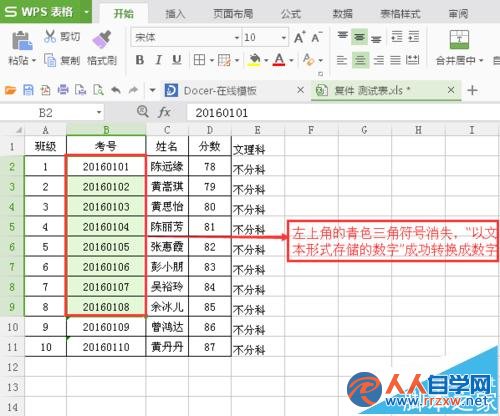Viewport: 500px width, 416px height.
Task: Click the redo arrow
Action: pyautogui.click(x=133, y=90)
